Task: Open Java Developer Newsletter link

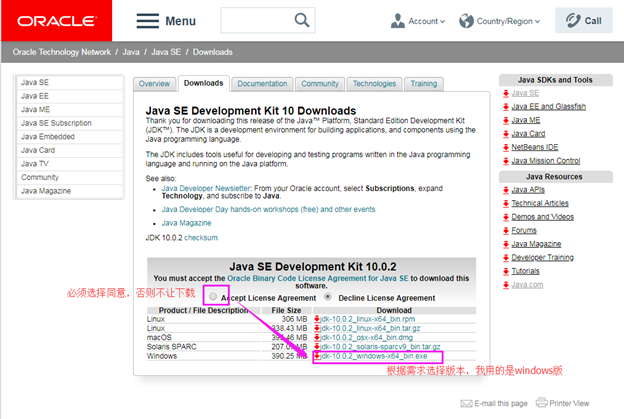Action: point(206,188)
